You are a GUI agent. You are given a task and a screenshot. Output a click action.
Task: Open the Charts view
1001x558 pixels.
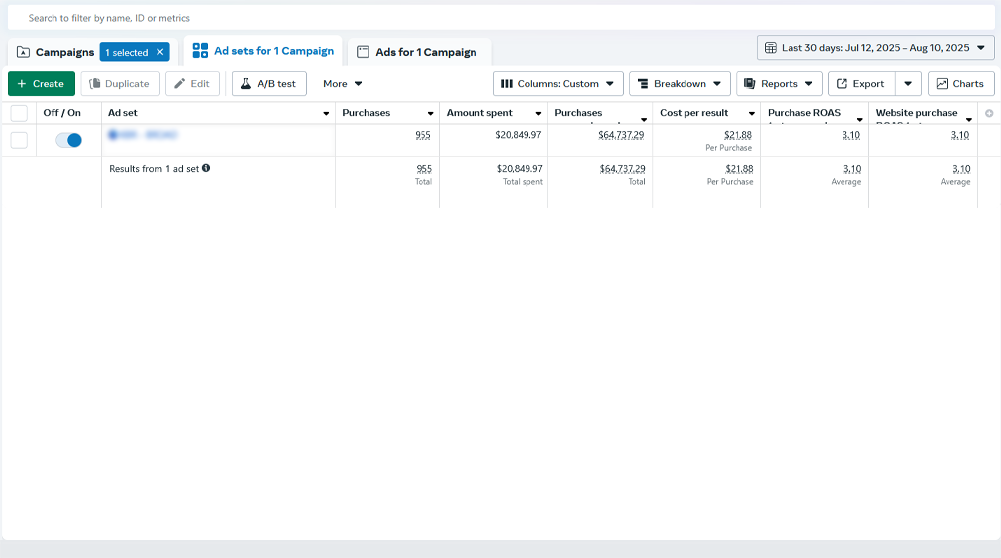[x=960, y=84]
